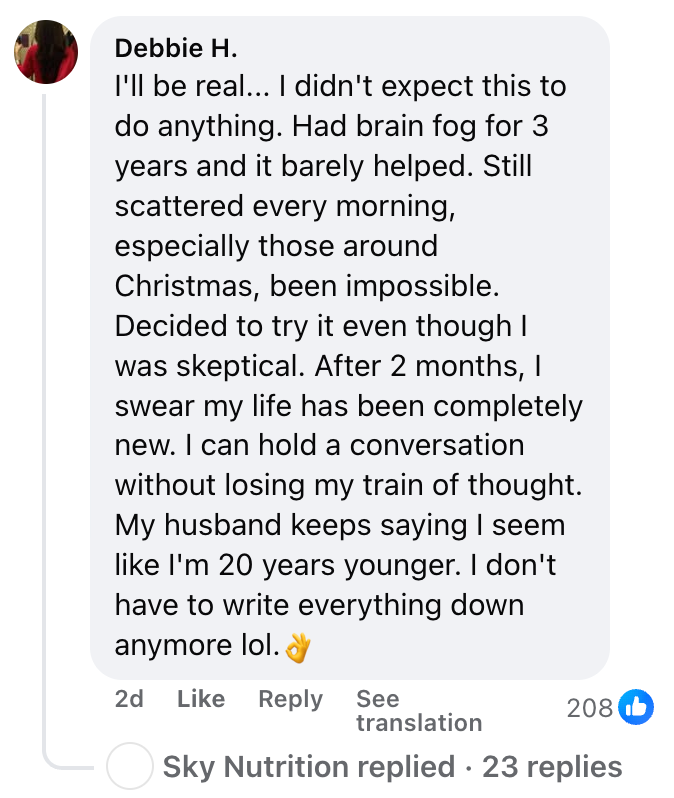Reply to Debbie H.'s comment
This screenshot has height=798, width=674.
pos(290,699)
